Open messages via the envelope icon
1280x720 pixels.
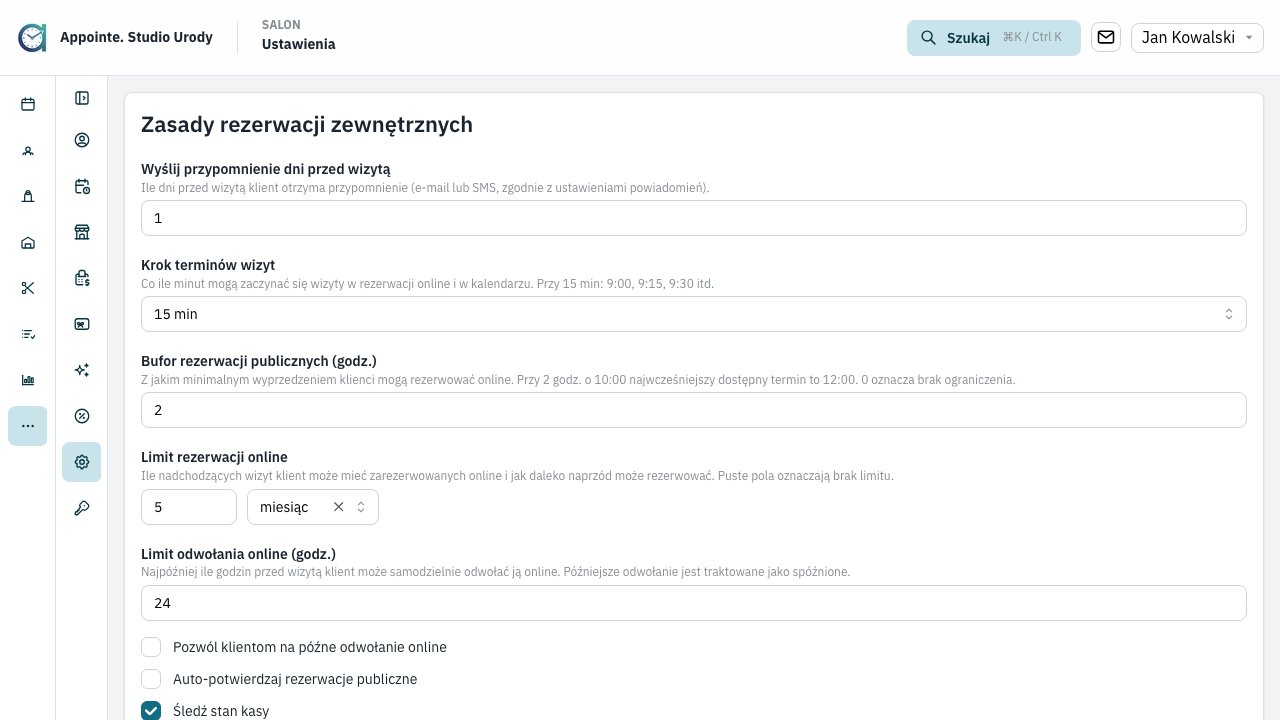click(1106, 37)
